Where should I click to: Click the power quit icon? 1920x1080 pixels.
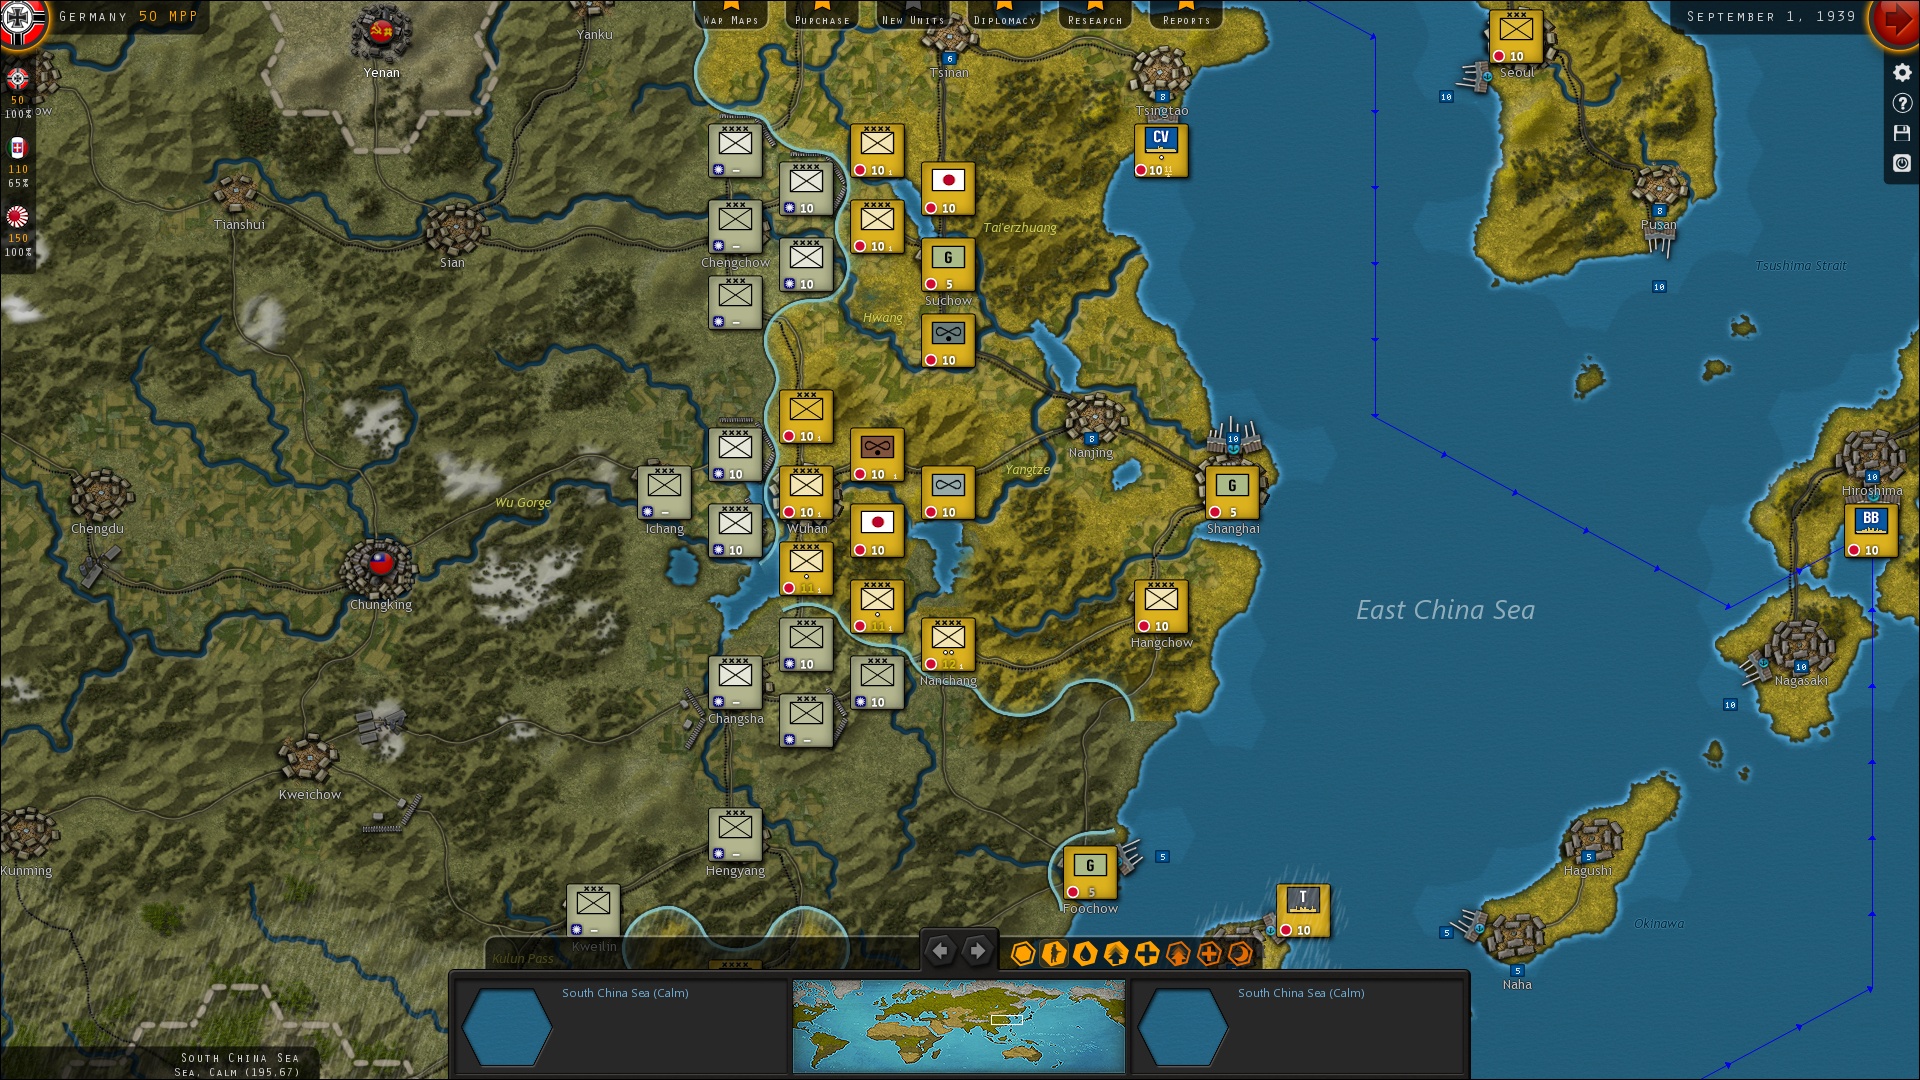point(1902,163)
